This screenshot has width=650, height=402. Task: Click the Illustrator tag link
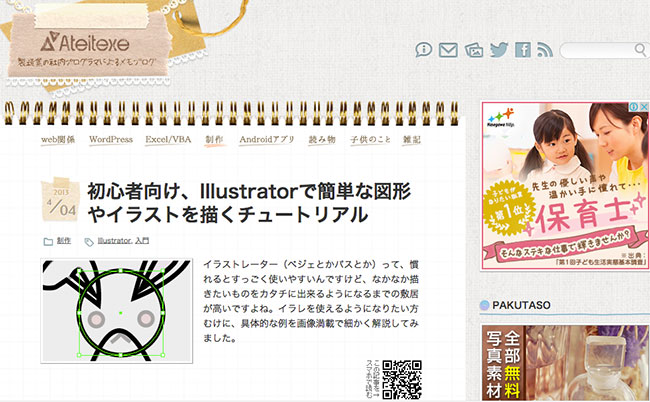pyautogui.click(x=114, y=240)
